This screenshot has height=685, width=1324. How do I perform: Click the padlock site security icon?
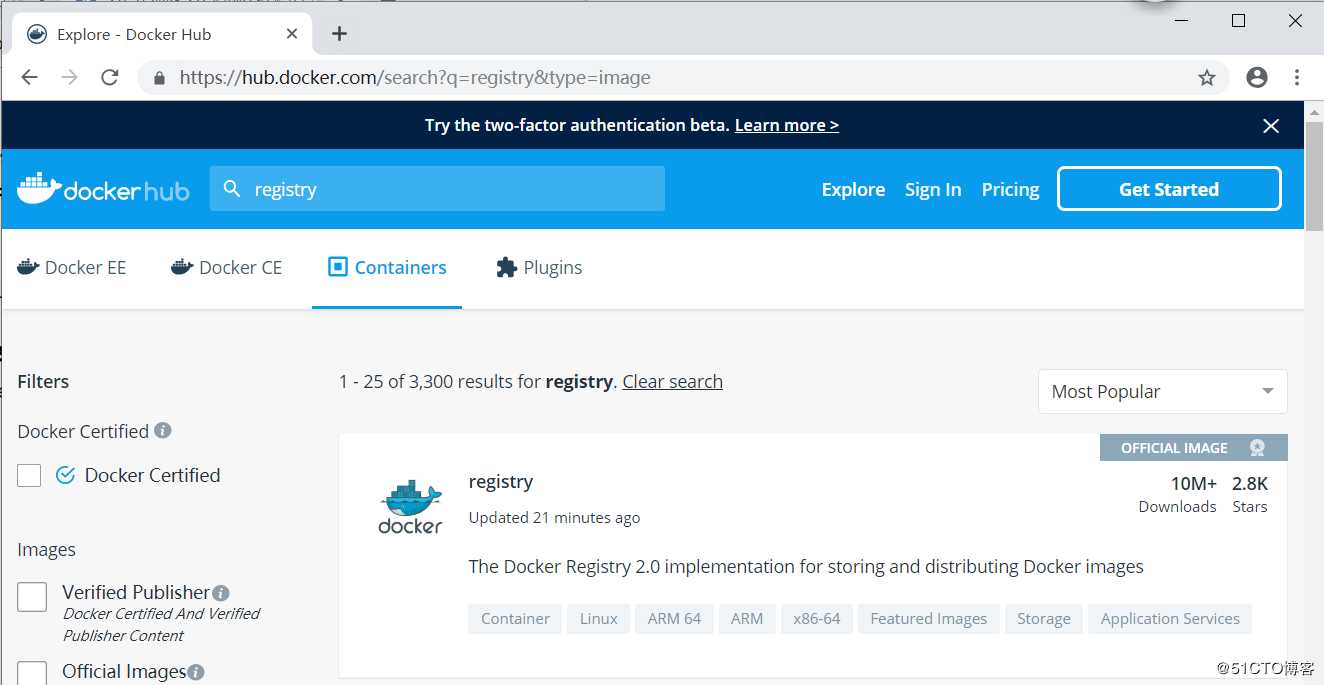point(158,77)
